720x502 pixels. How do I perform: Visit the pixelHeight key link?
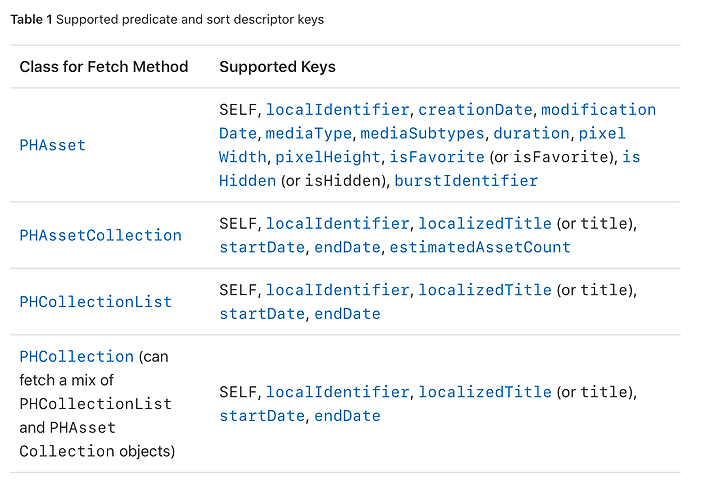328,157
